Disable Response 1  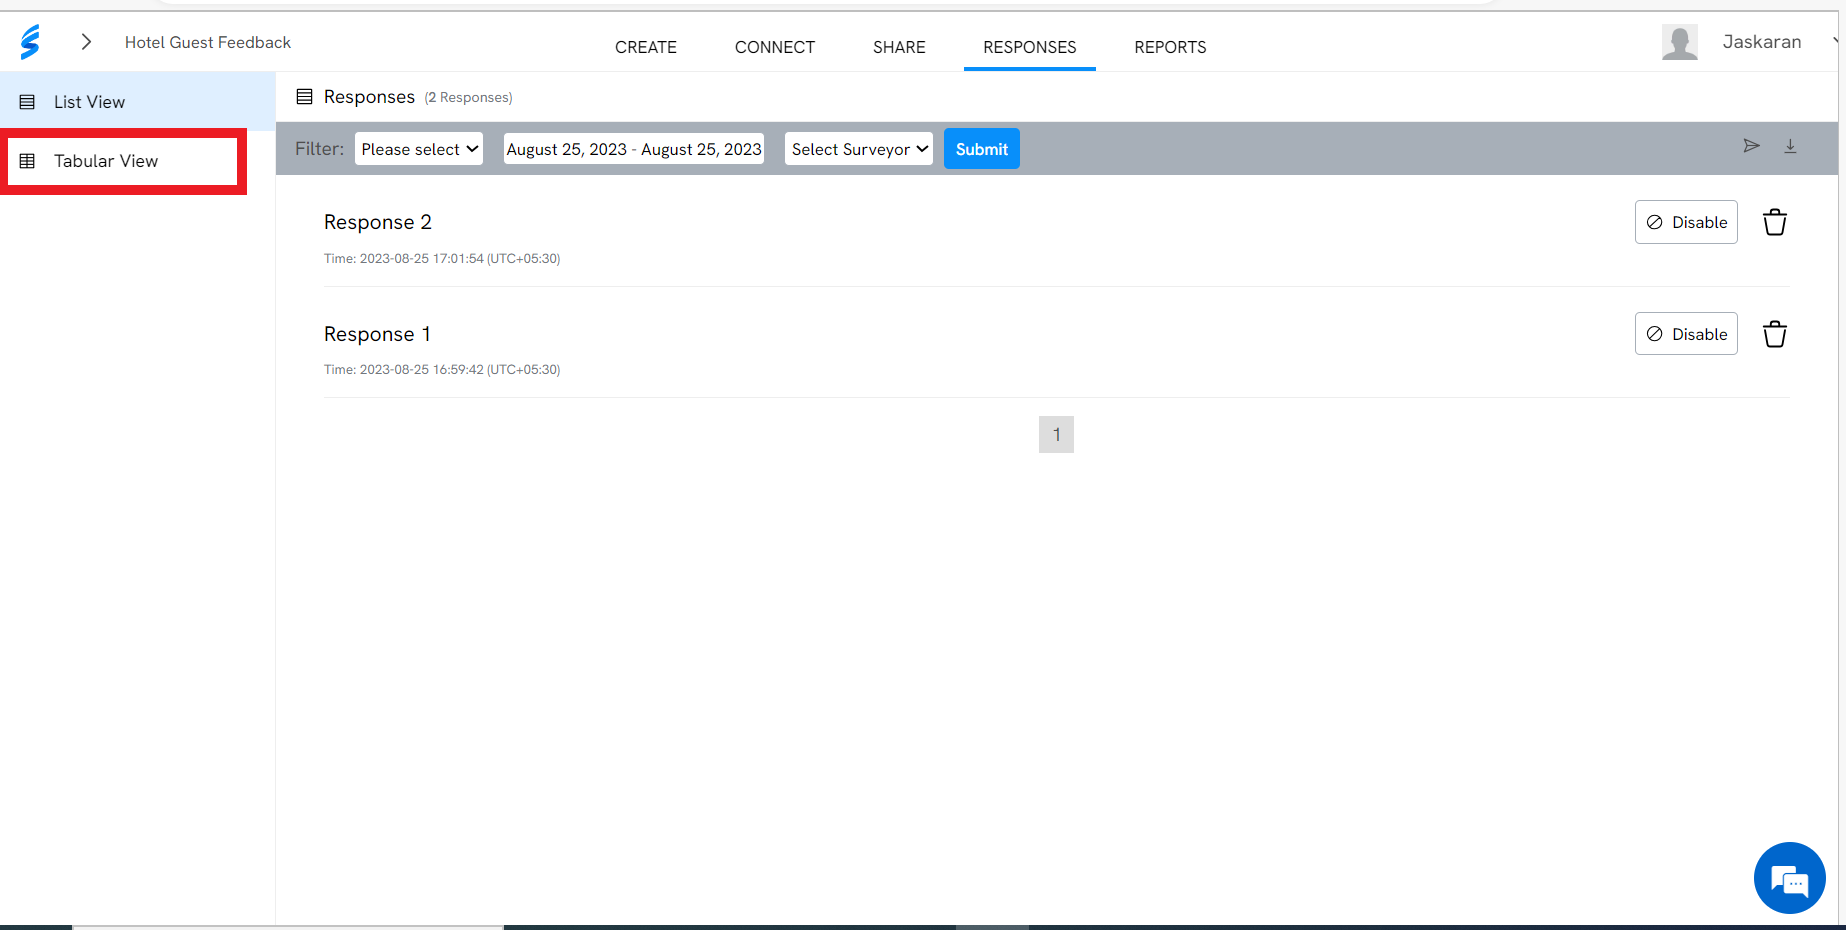click(x=1686, y=334)
